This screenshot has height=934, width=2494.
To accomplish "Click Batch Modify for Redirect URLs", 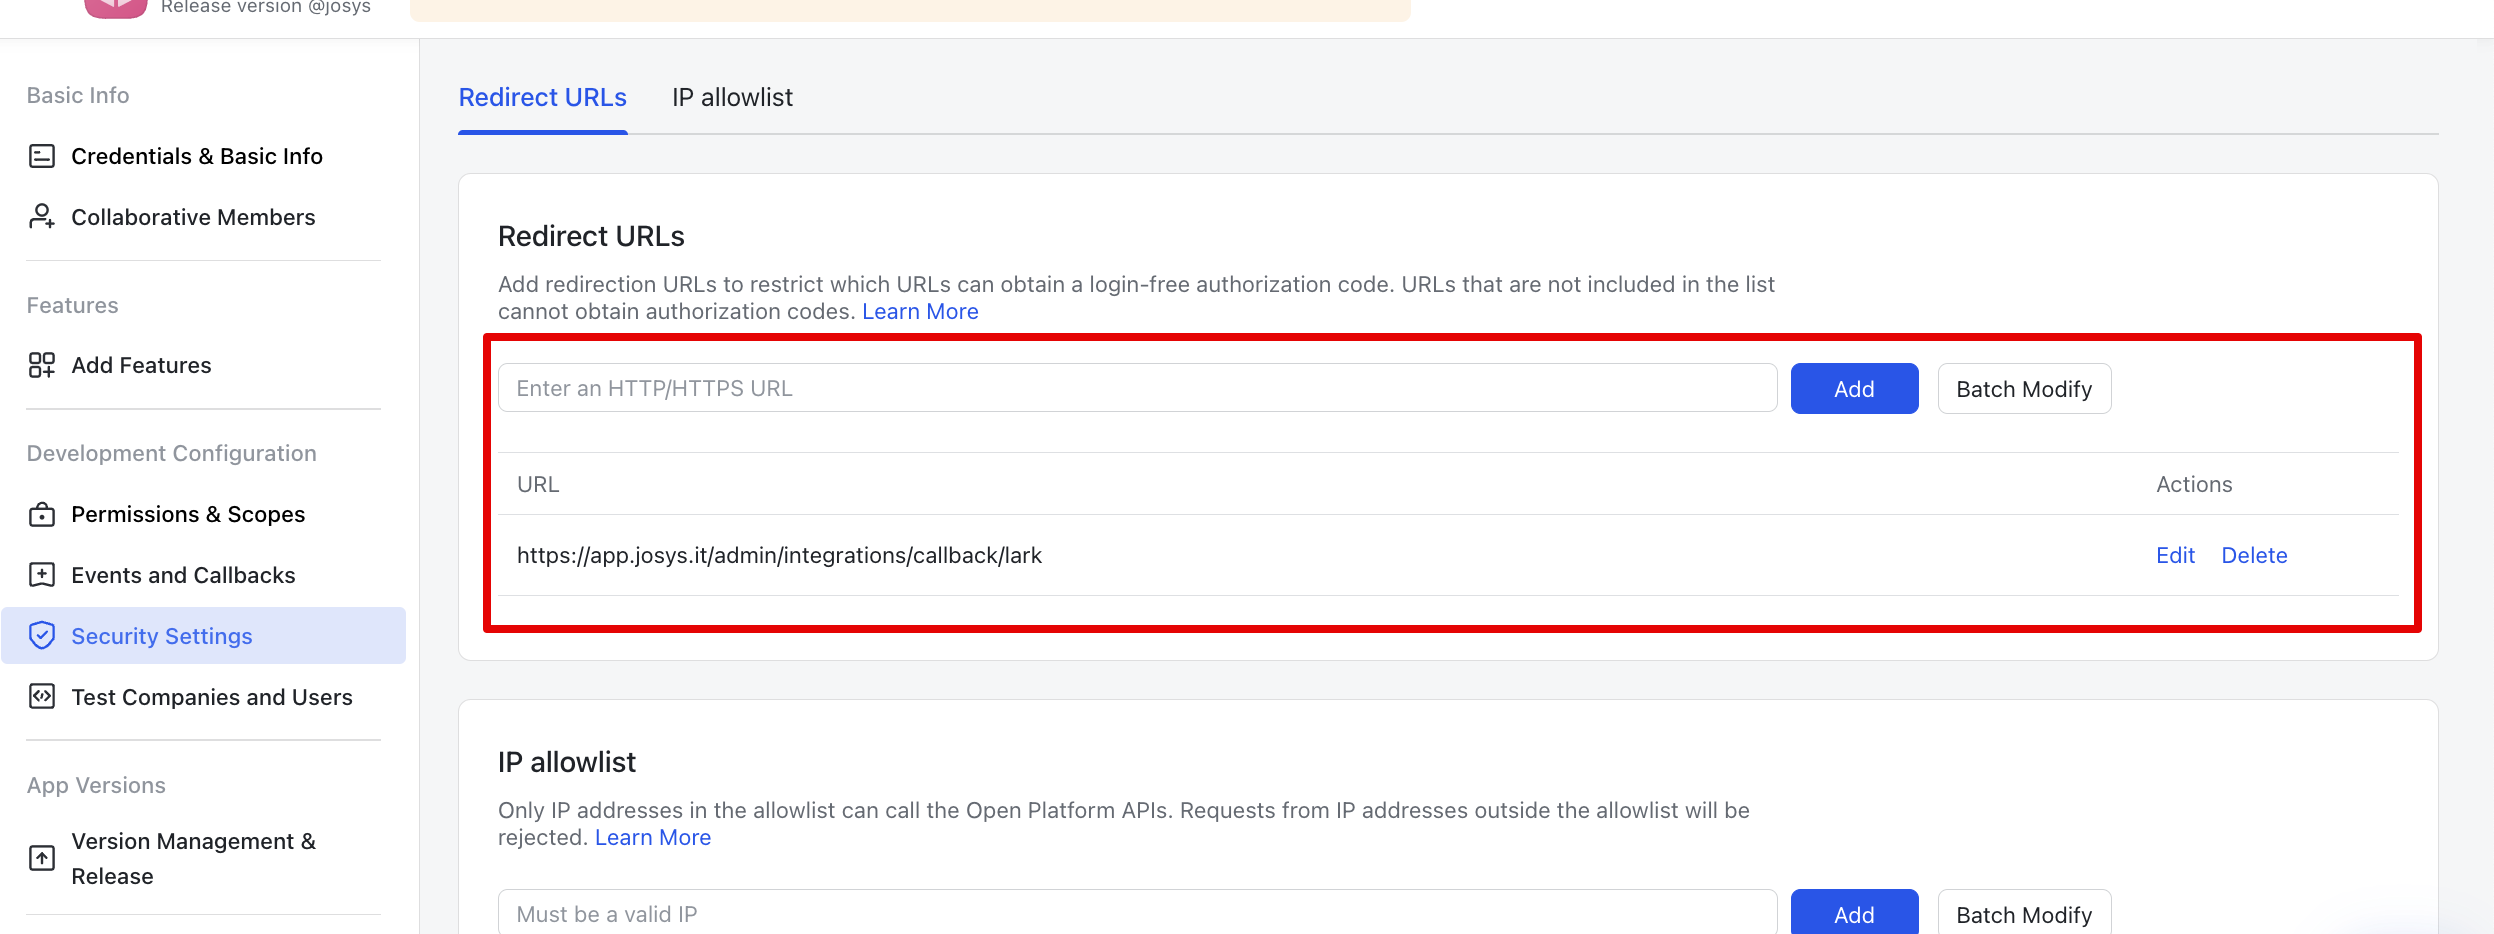I will [2024, 389].
